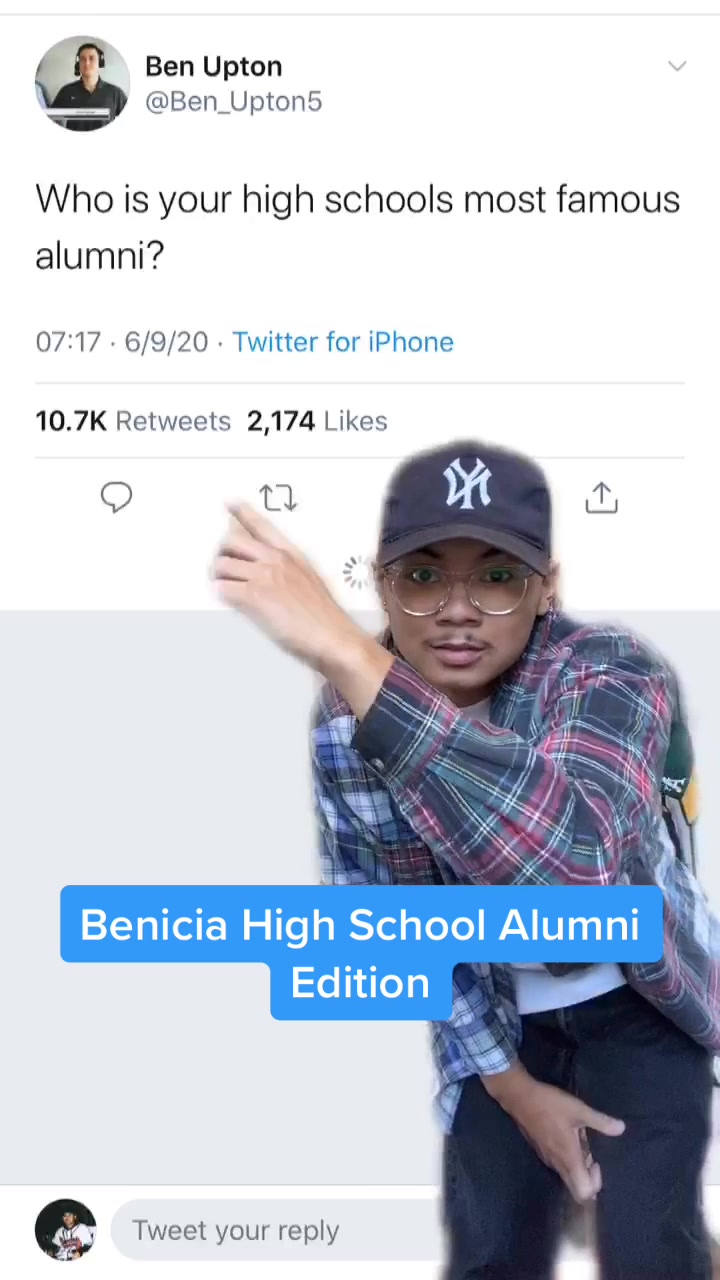Tap the word Edition in the caption
This screenshot has height=1280, width=720.
click(360, 983)
